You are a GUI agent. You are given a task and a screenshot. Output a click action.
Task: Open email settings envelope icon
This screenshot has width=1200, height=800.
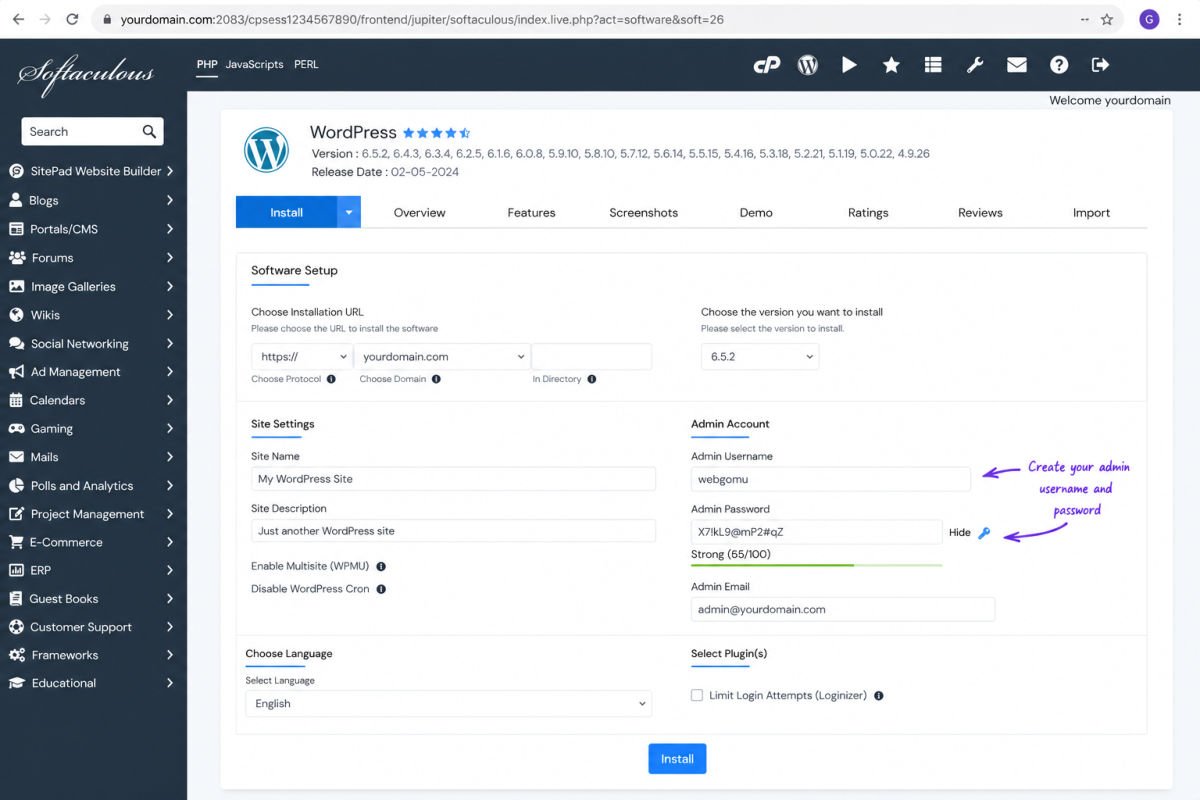[x=1017, y=65]
